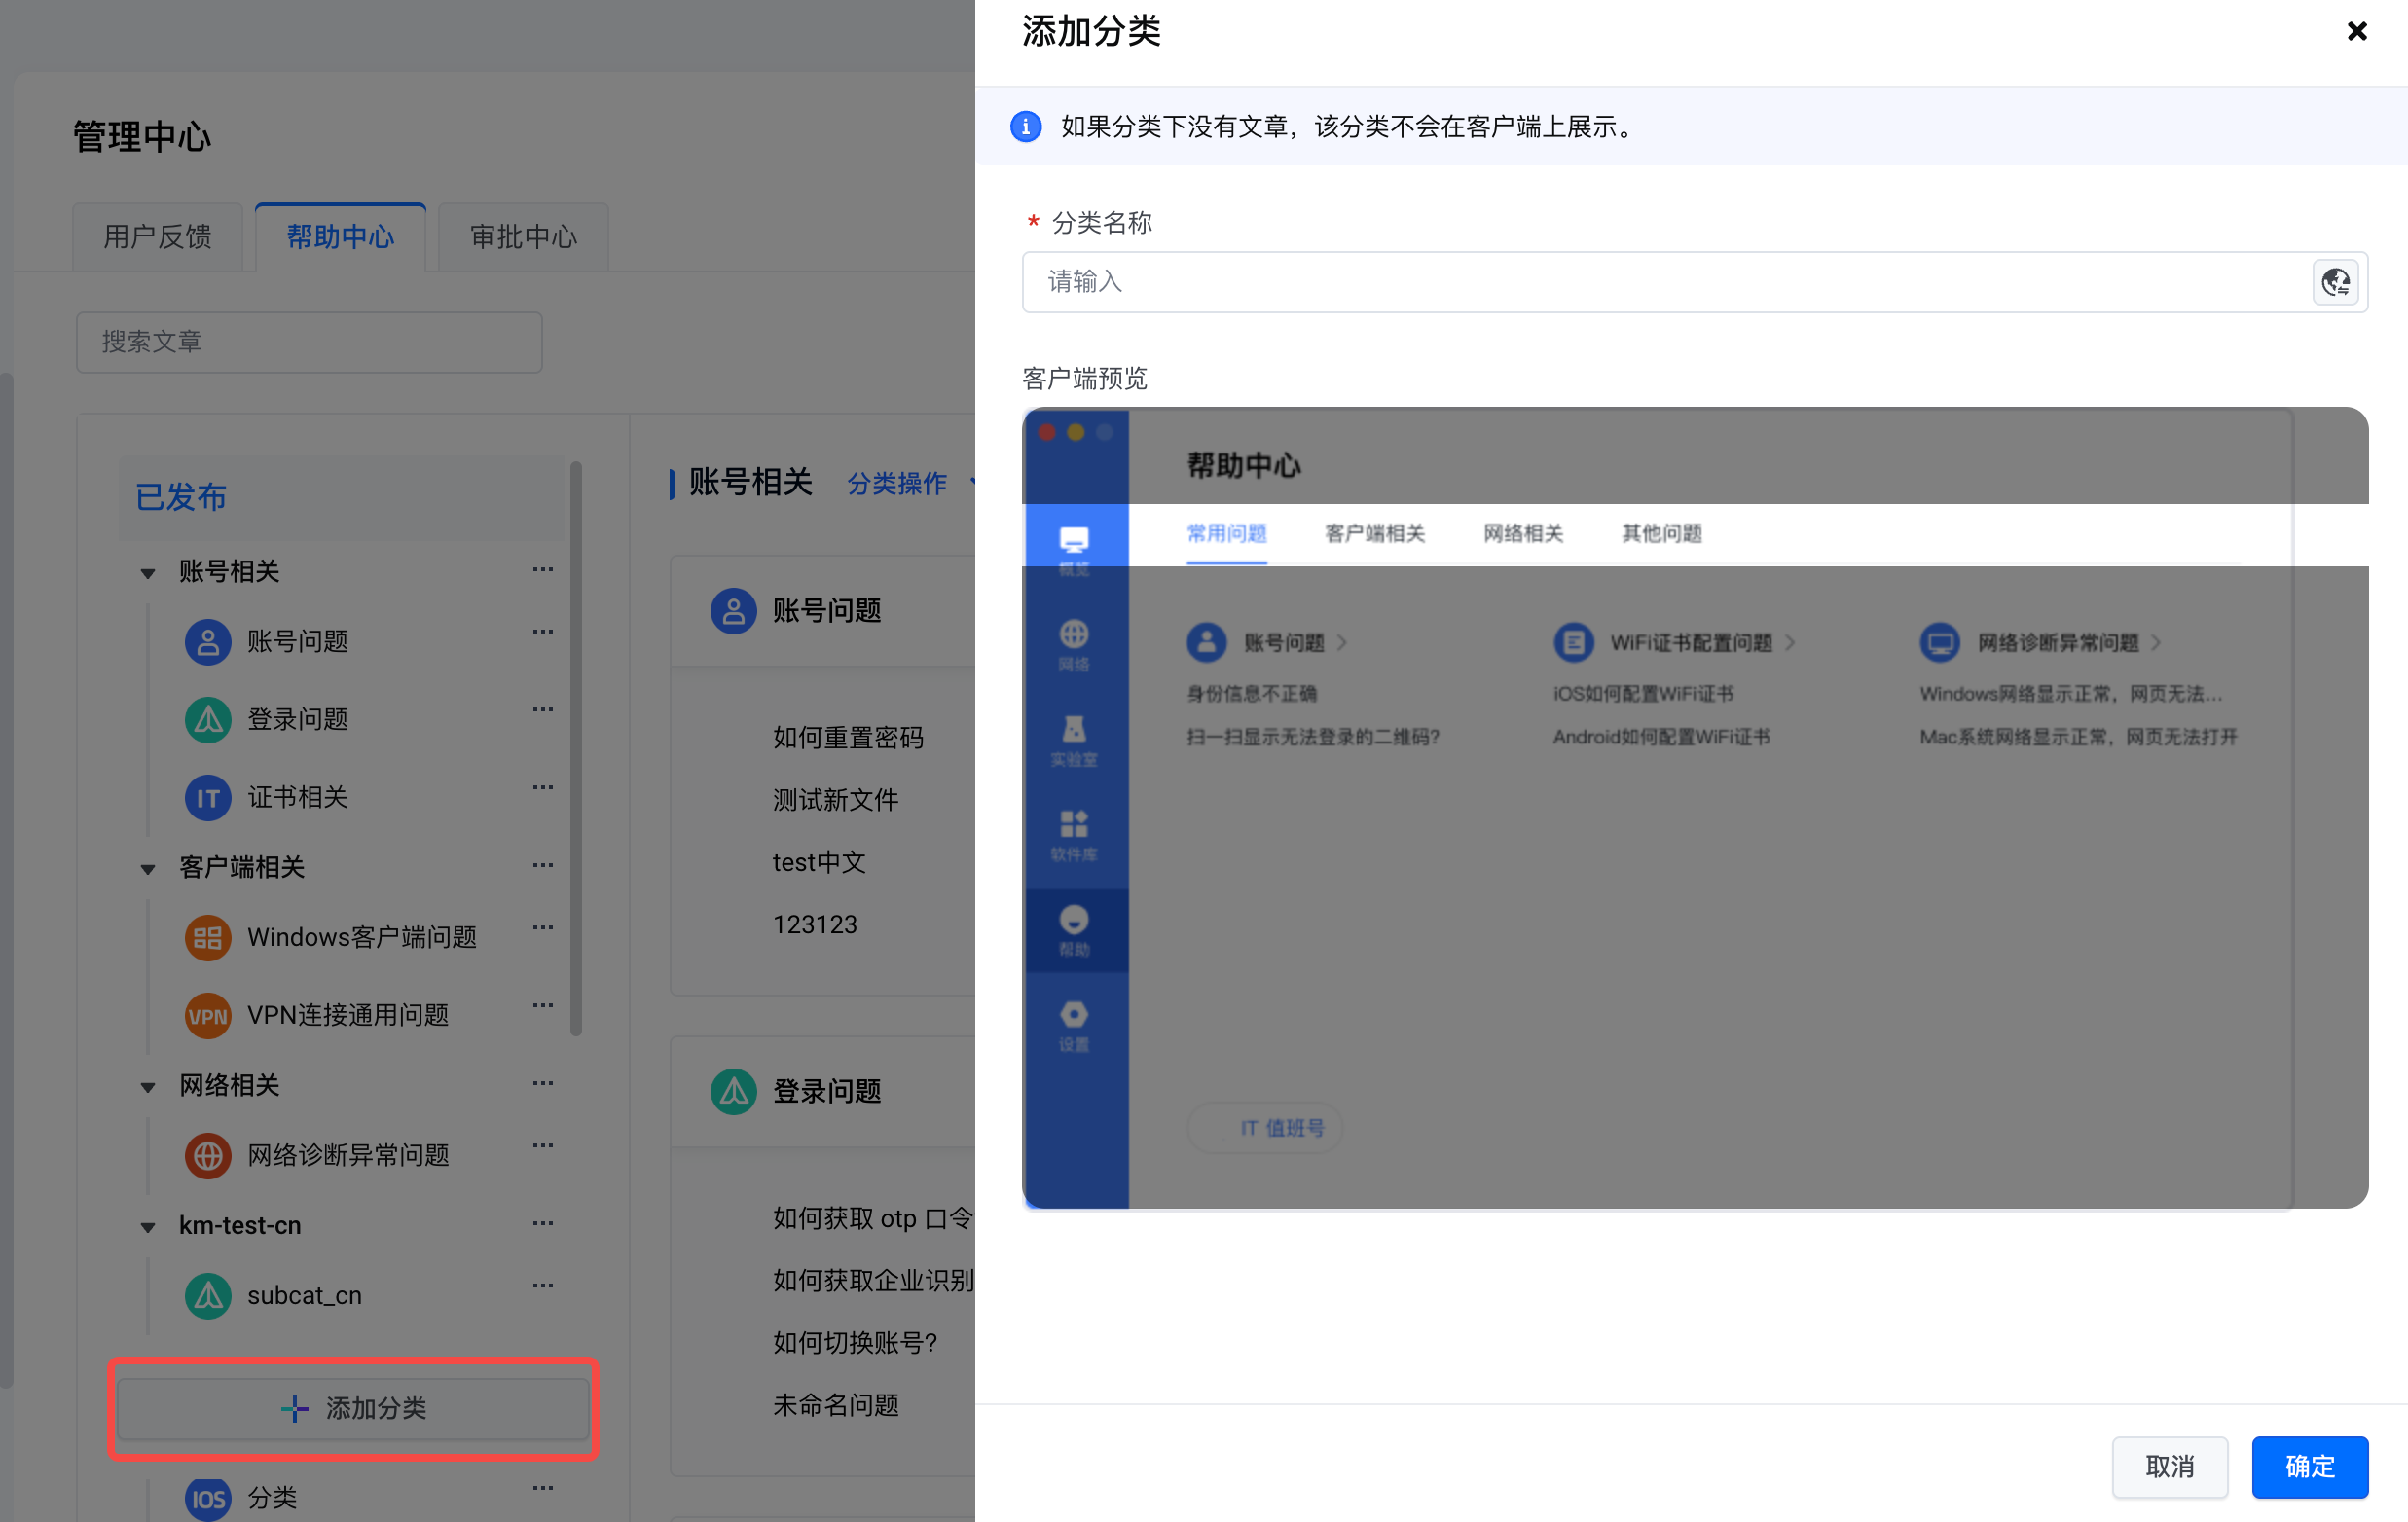
Task: Select the 账号问题 user icon in sidebar tree
Action: pos(208,641)
